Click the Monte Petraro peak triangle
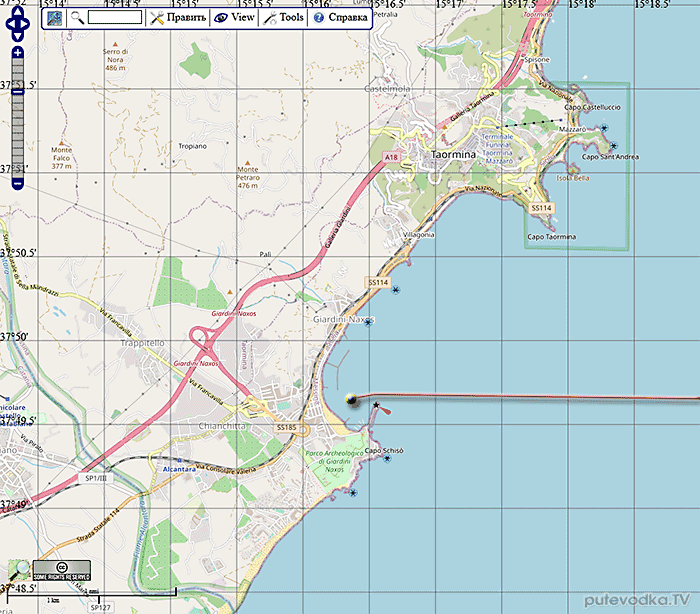This screenshot has height=614, width=700. click(247, 163)
